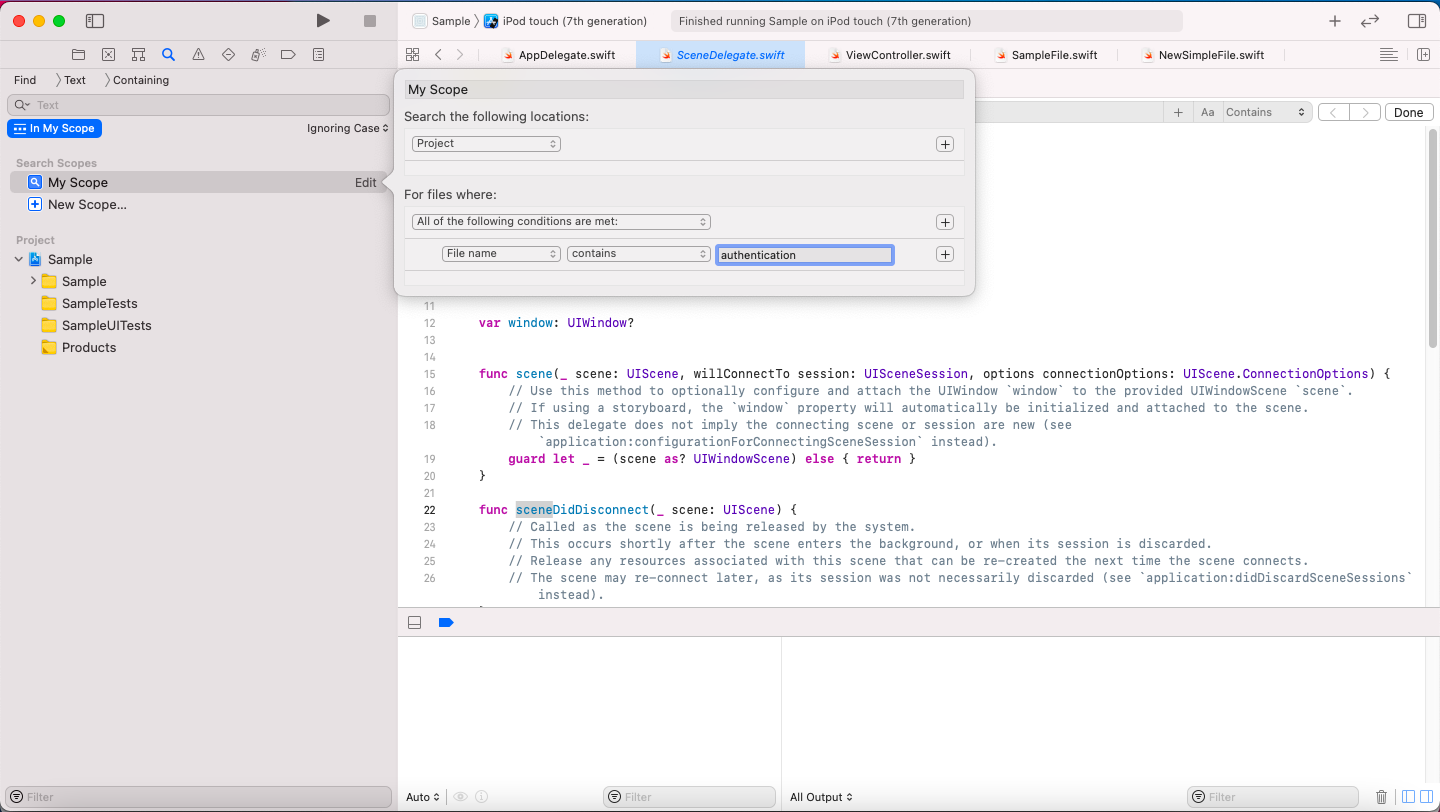Open the Project location dropdown

click(486, 144)
